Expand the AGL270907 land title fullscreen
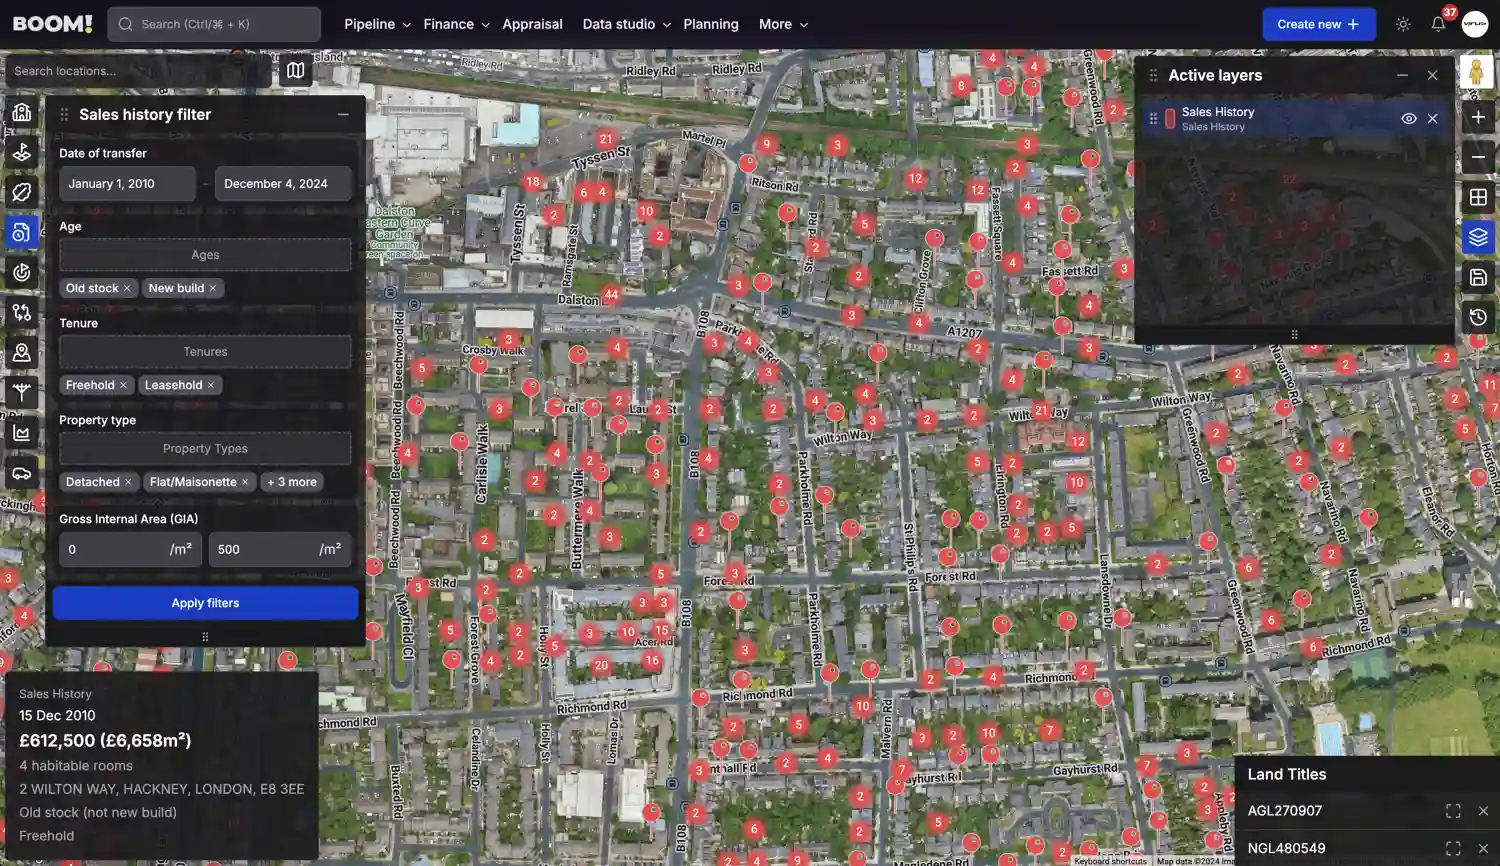The image size is (1500, 866). tap(1453, 811)
